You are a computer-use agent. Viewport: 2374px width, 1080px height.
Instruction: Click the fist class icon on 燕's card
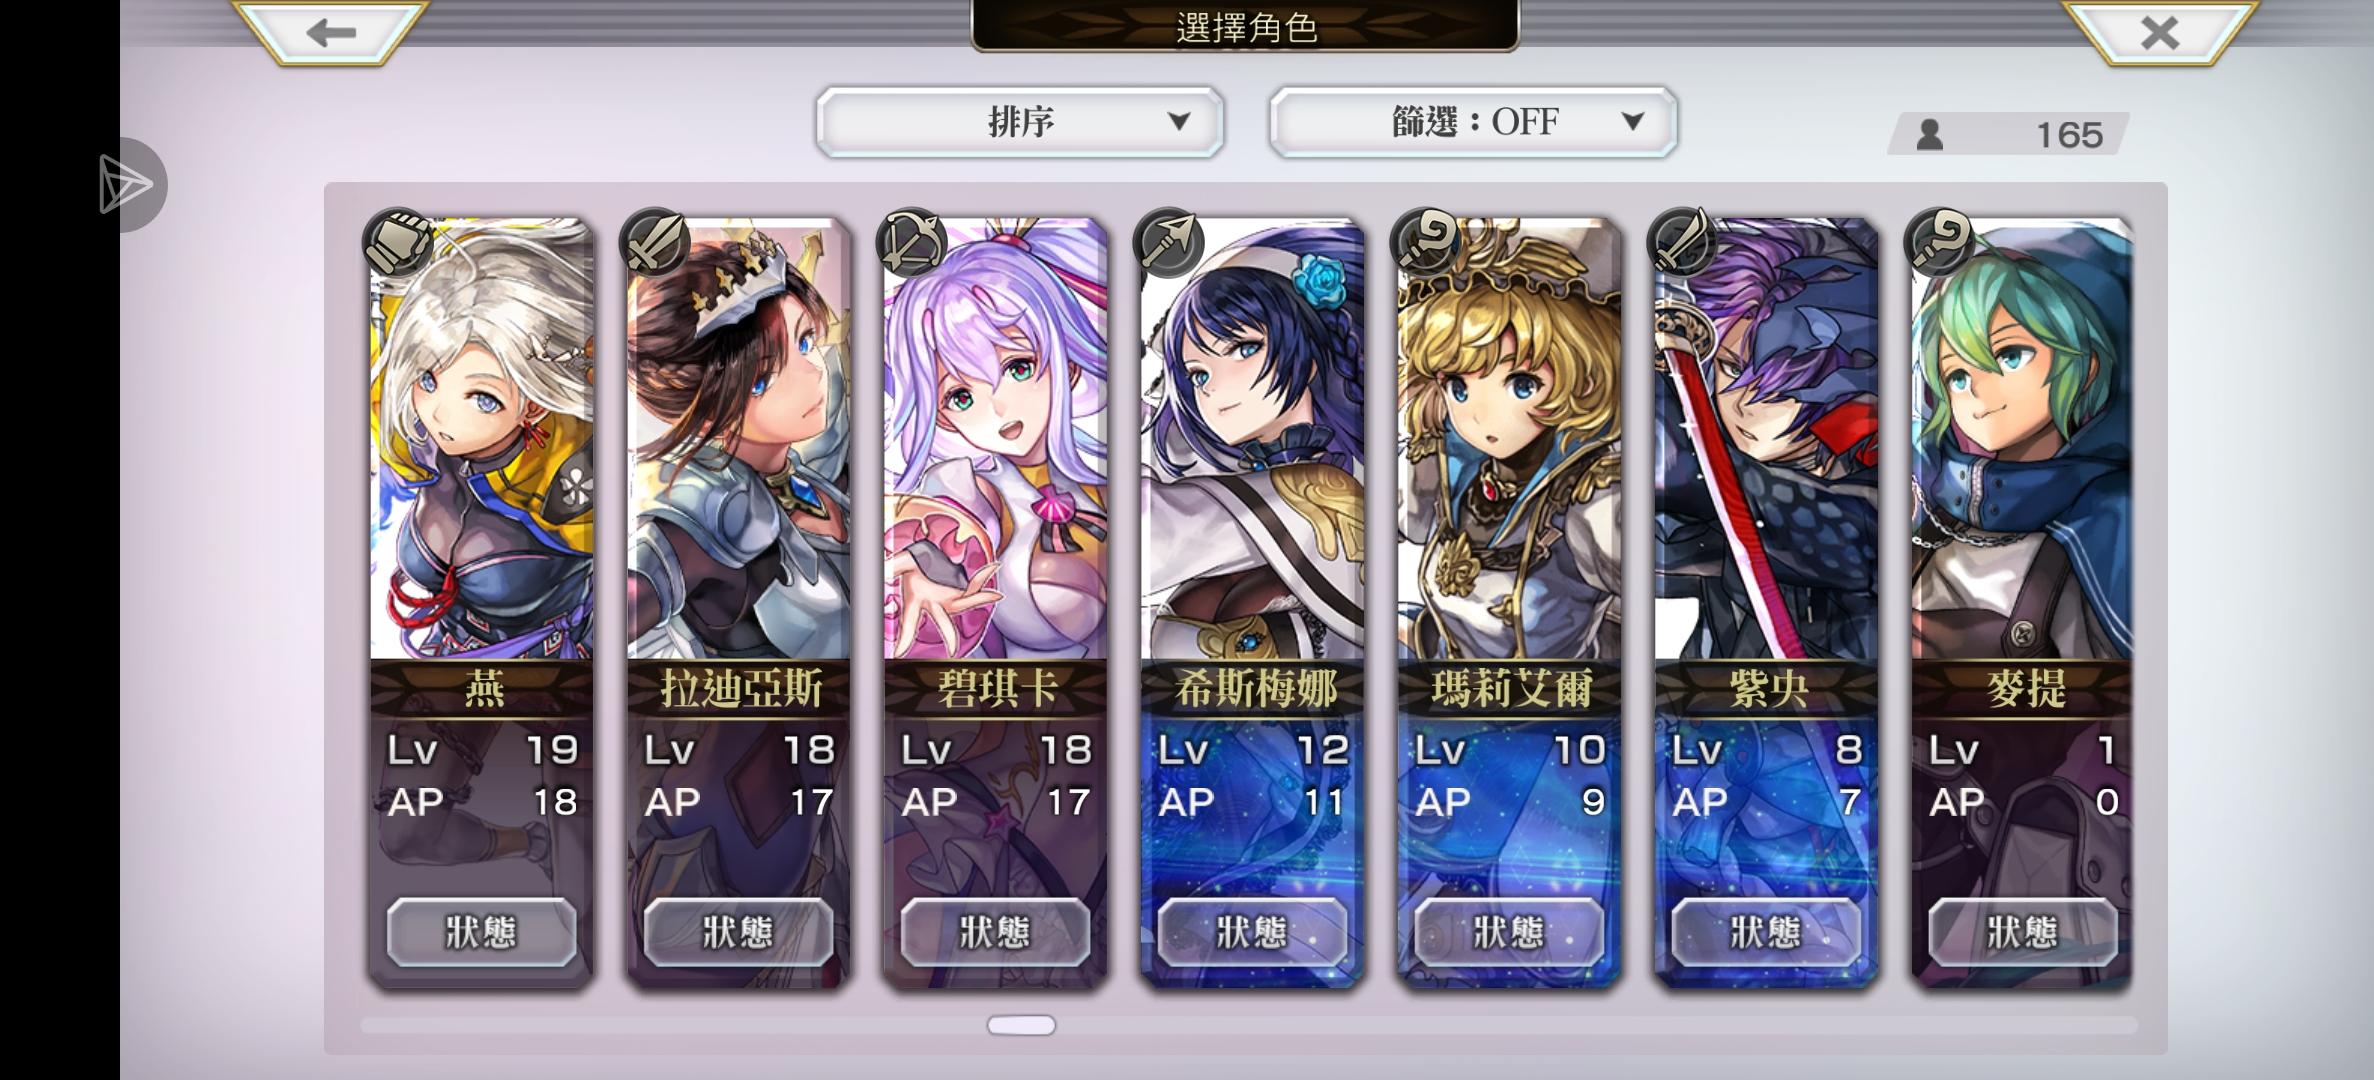[x=396, y=242]
